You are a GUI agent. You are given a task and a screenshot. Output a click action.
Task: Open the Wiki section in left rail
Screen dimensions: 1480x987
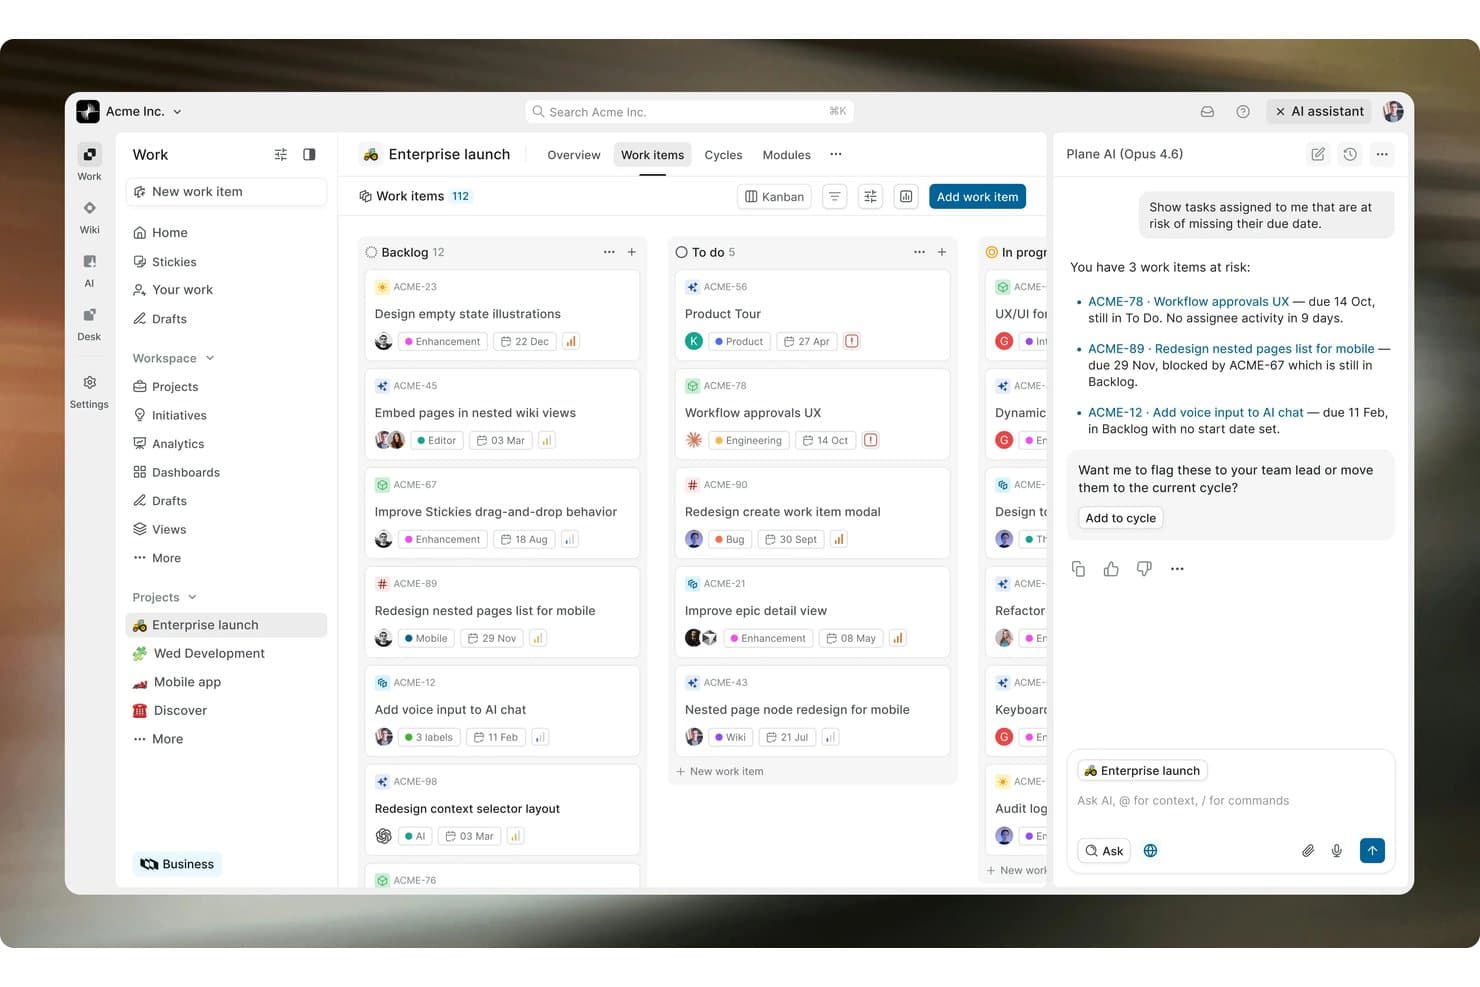90,216
